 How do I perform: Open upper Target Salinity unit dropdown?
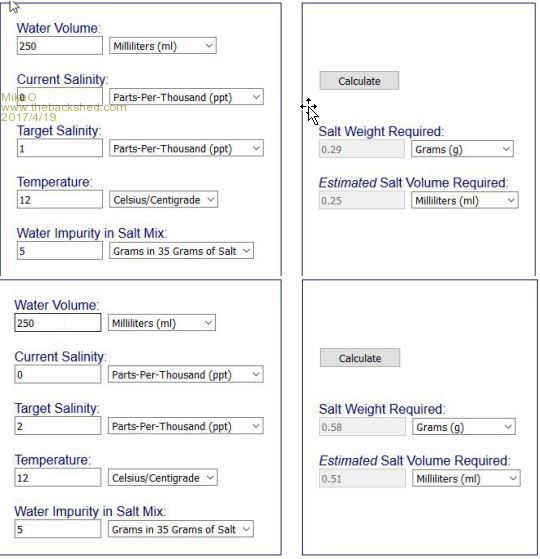pyautogui.click(x=186, y=148)
